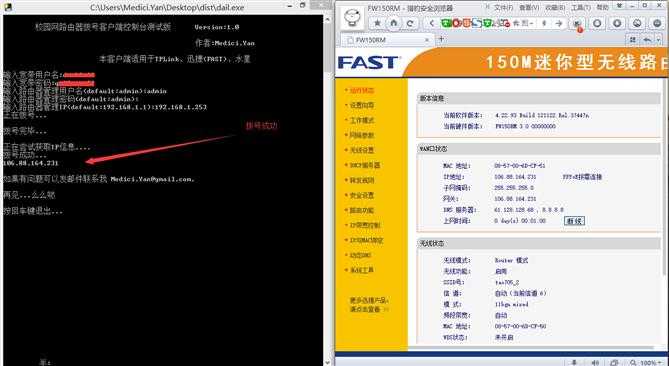Click the red circular icon in the address bar
This screenshot has height=366, width=669.
(456, 23)
